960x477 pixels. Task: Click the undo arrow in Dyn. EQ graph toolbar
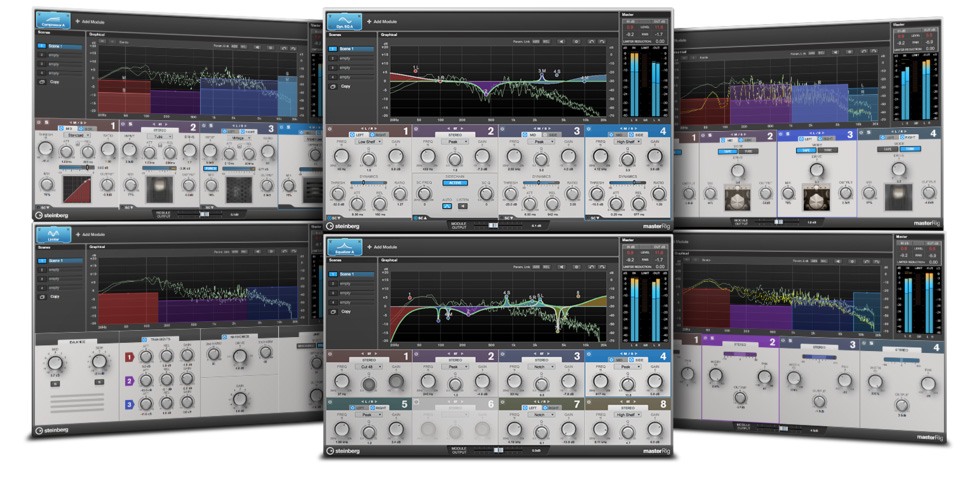[591, 42]
